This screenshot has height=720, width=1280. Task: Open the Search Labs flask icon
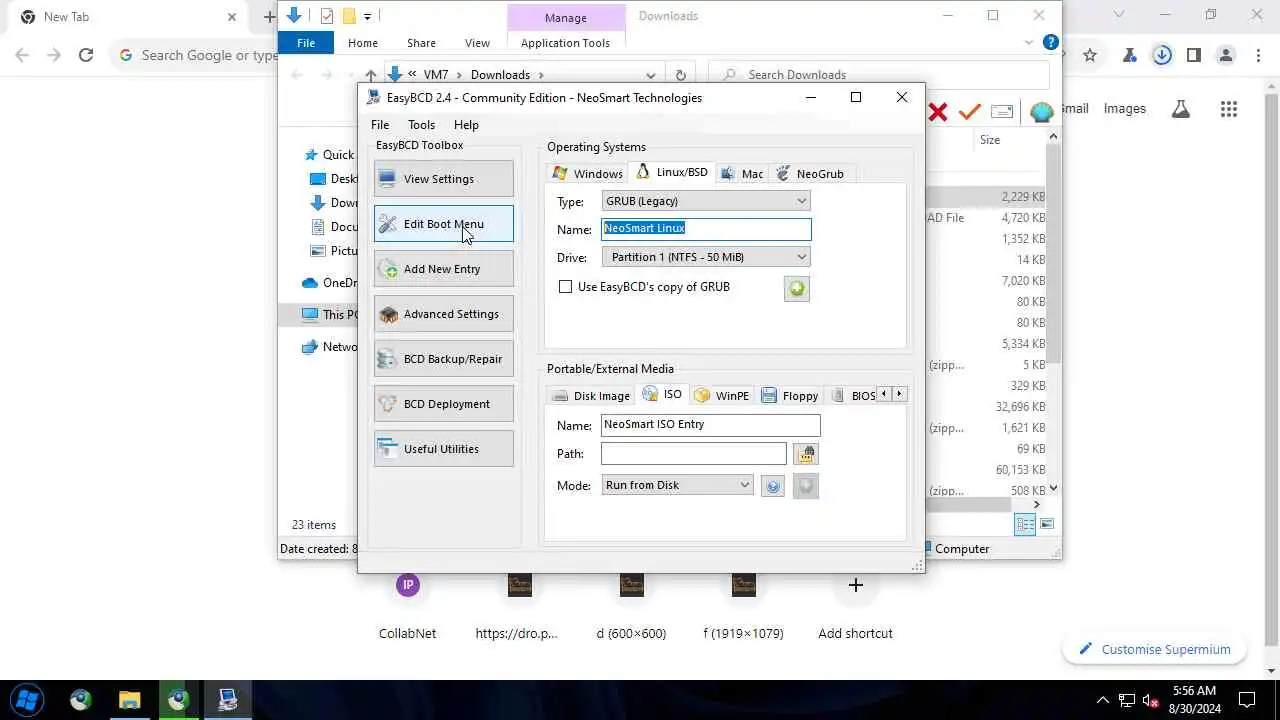[1181, 110]
